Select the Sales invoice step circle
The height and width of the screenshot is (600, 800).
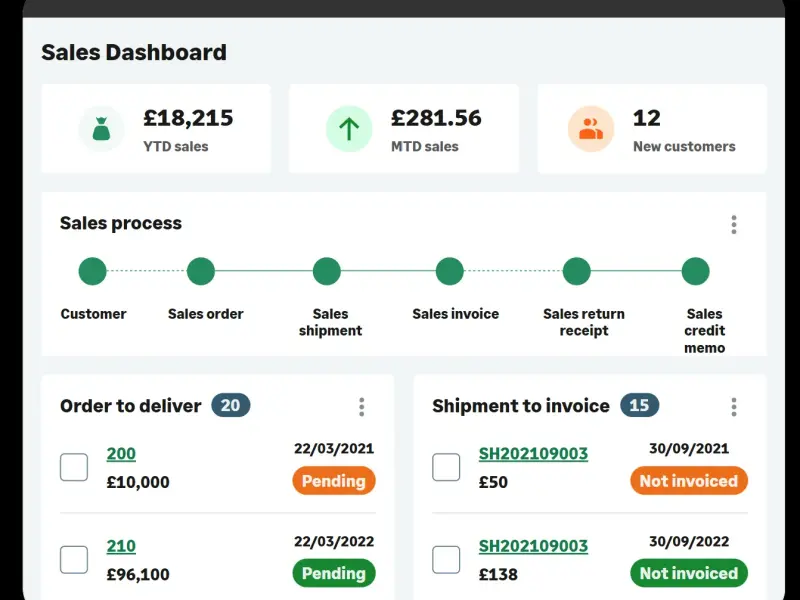[x=450, y=271]
